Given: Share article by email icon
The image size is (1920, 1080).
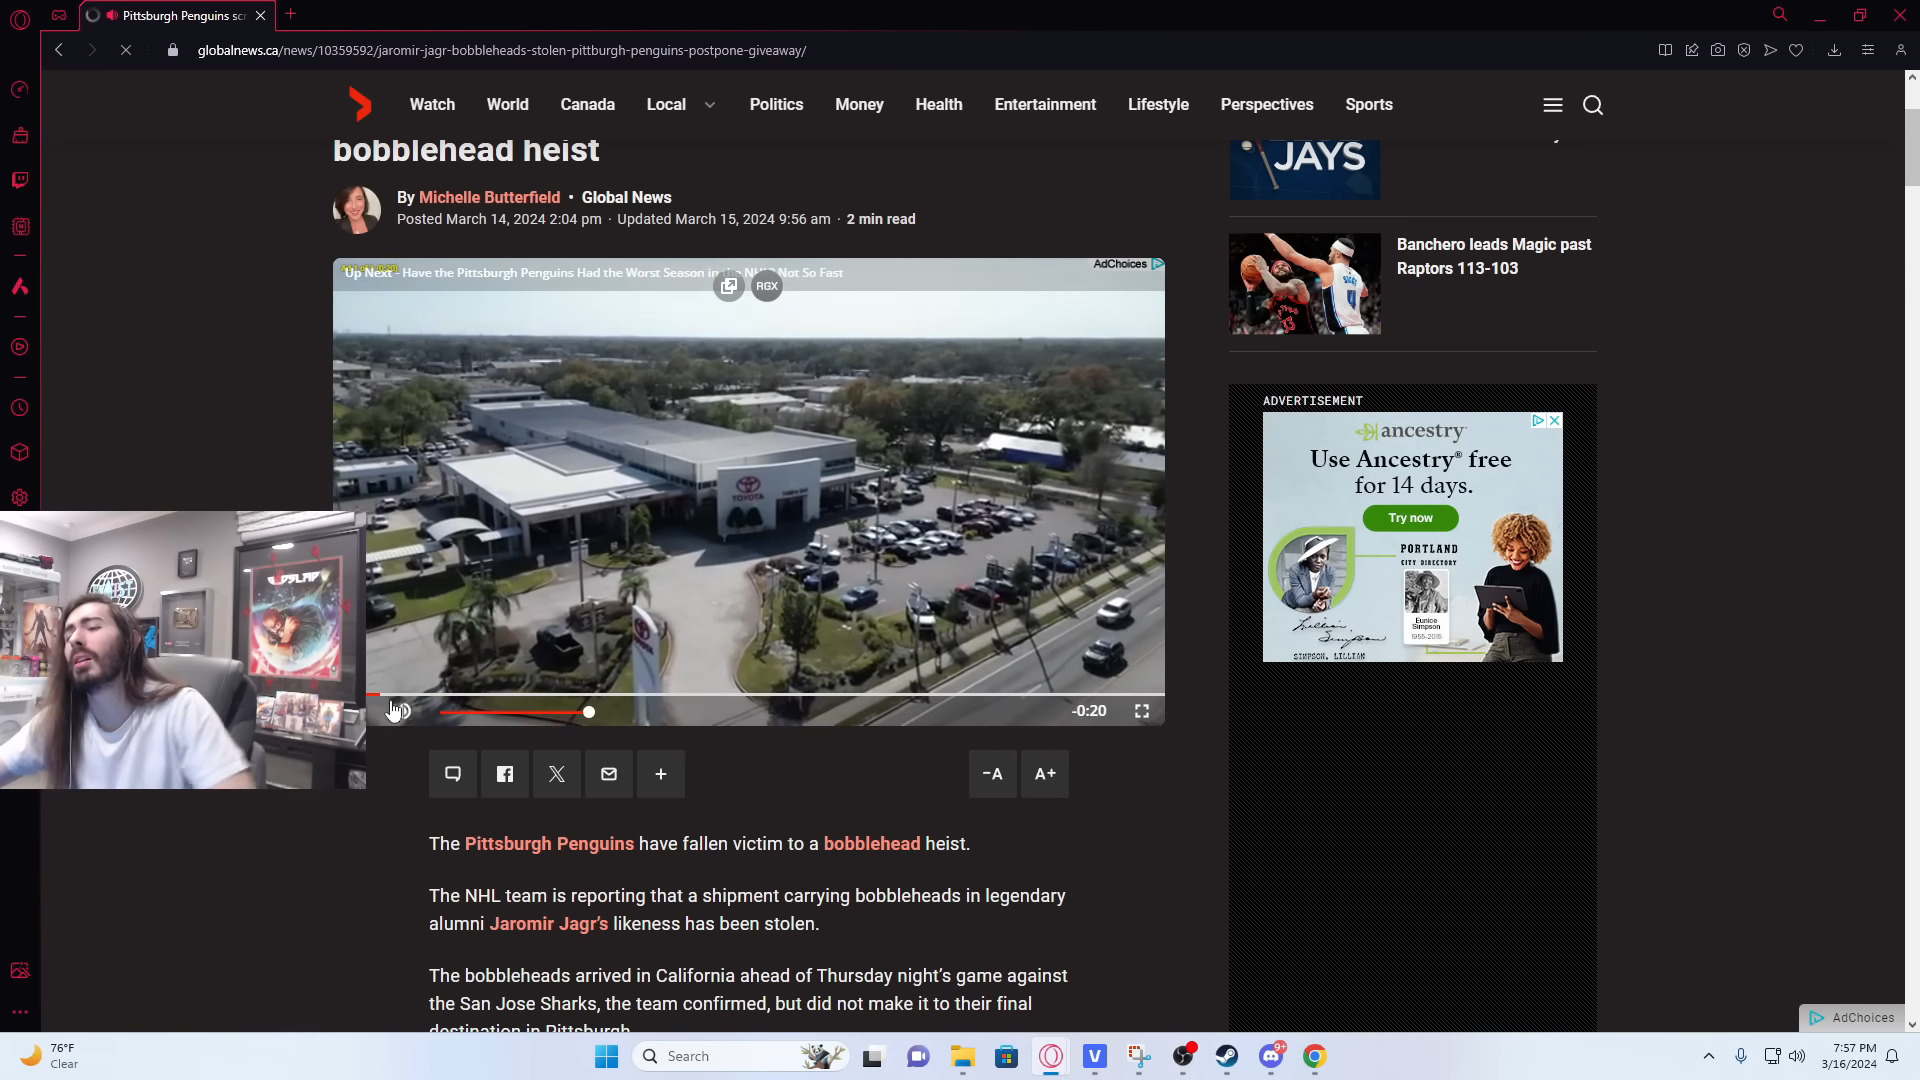Looking at the screenshot, I should coord(609,774).
